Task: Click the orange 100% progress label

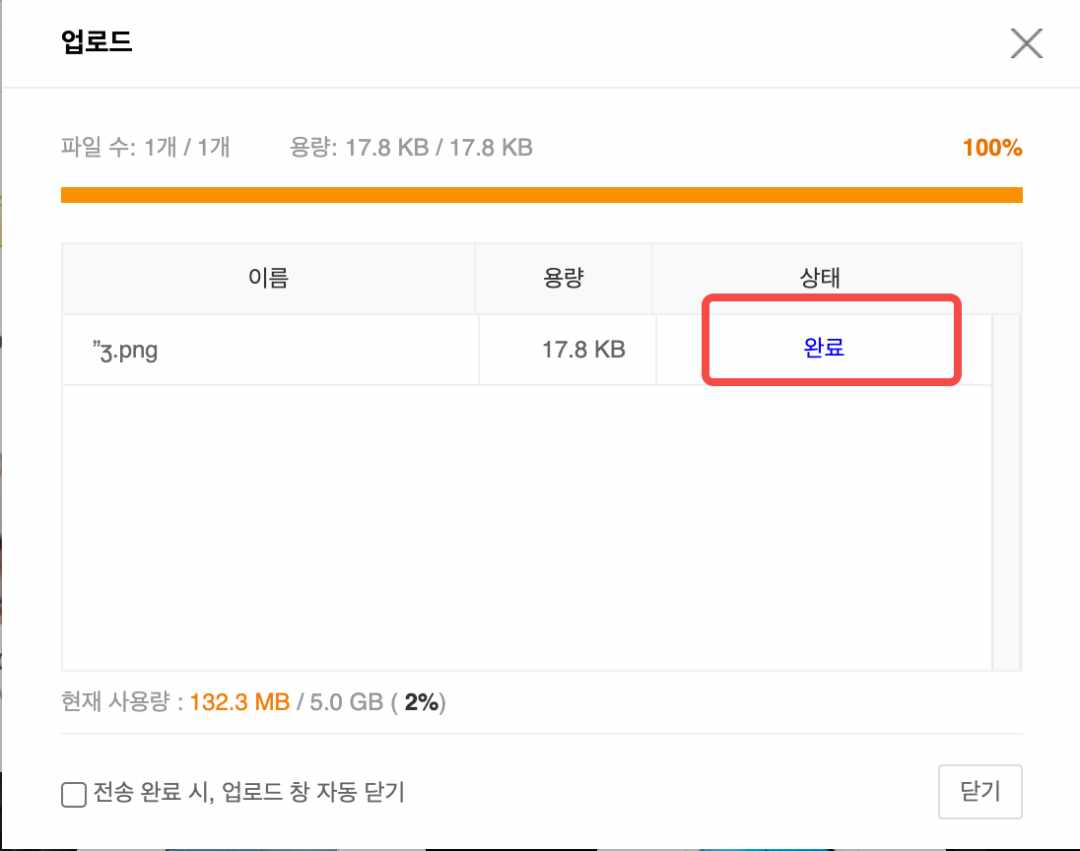Action: click(x=992, y=147)
